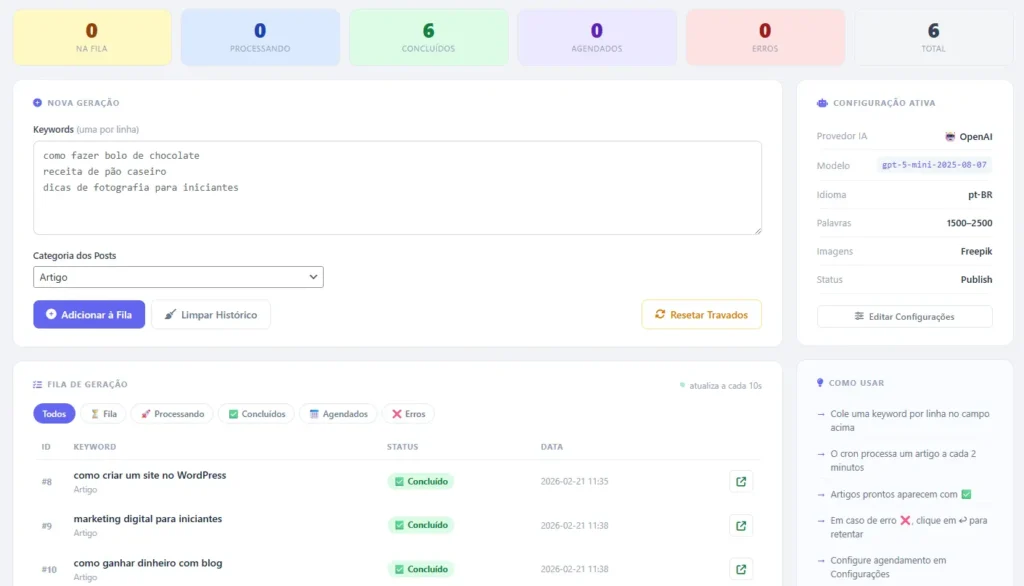Click red X icon in help text
Viewport: 1024px width, 586px height.
point(904,521)
